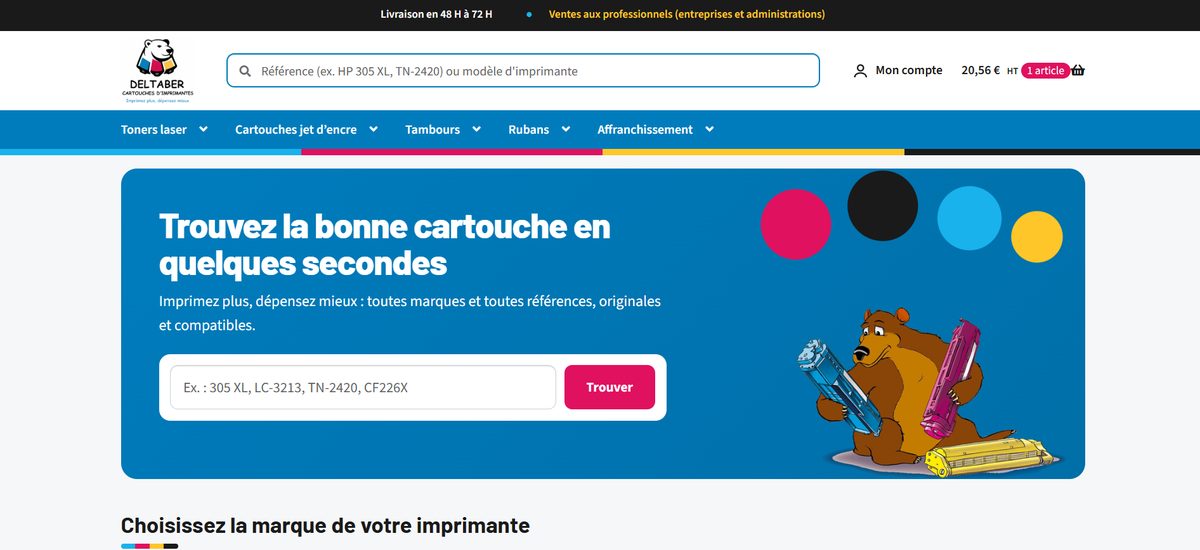Viewport: 1200px width, 550px height.
Task: Click the Trouver button
Action: point(610,387)
